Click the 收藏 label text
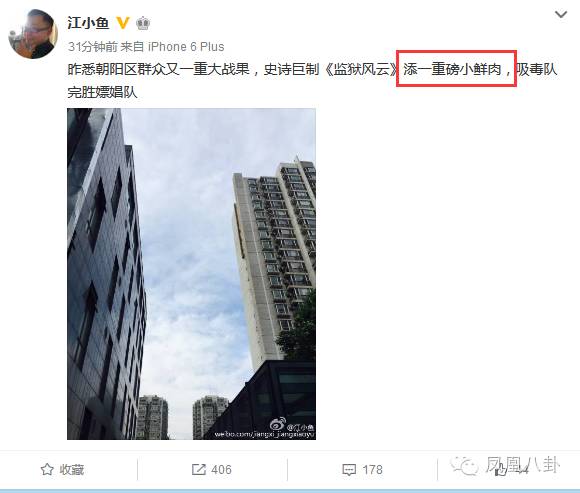 click(72, 470)
